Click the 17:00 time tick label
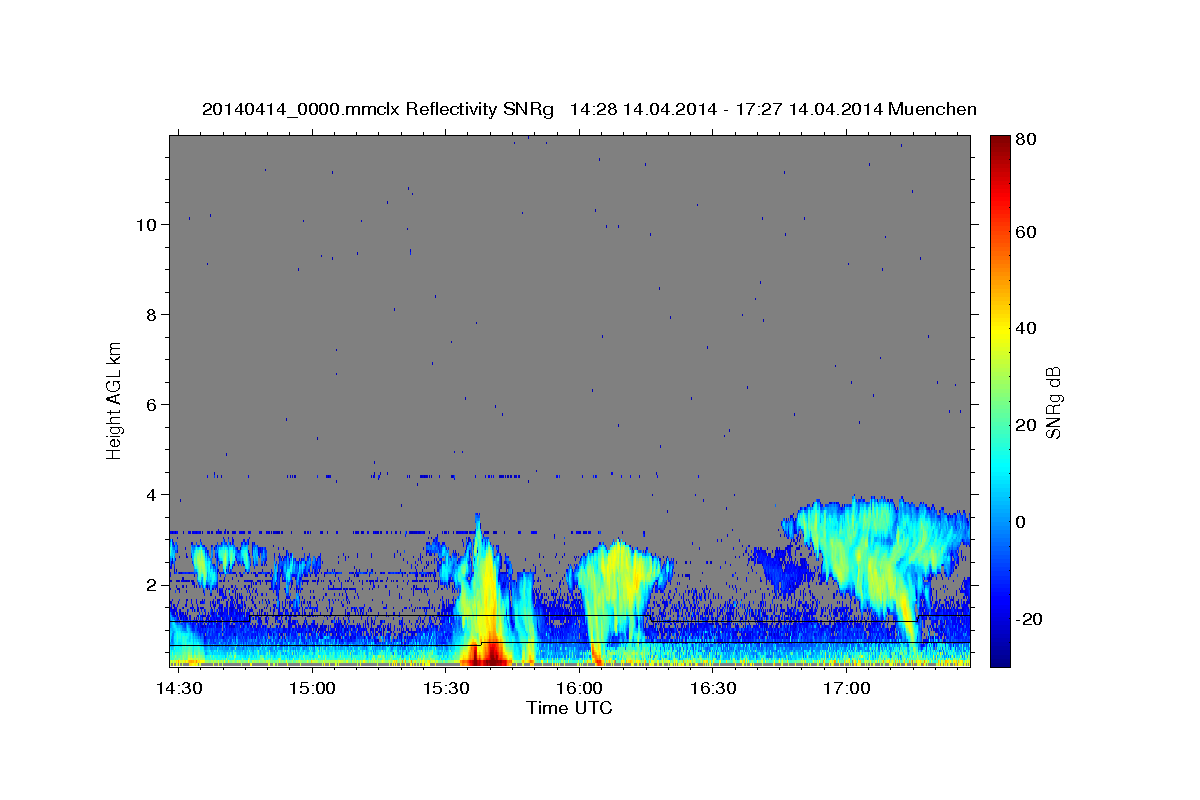The width and height of the screenshot is (1200, 800). click(x=847, y=689)
